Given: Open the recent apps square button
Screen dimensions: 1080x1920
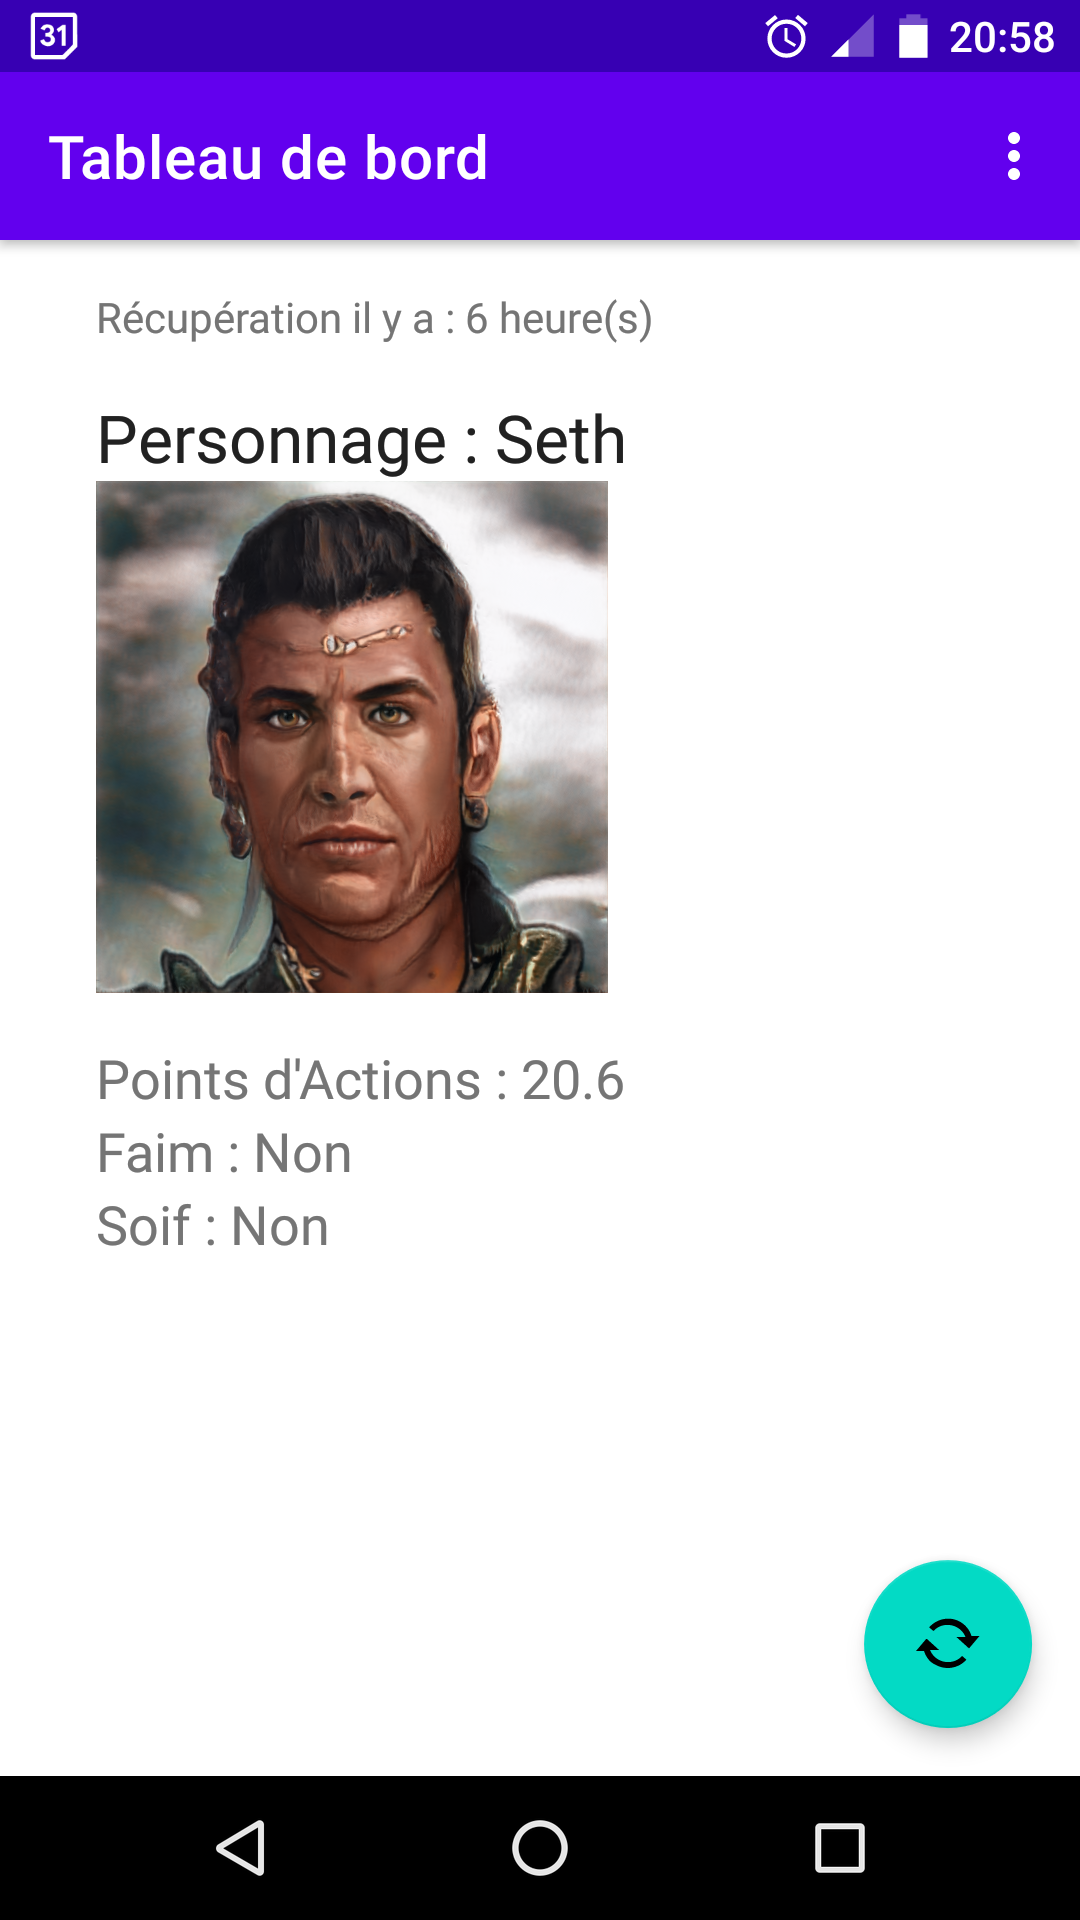Looking at the screenshot, I should click(839, 1847).
